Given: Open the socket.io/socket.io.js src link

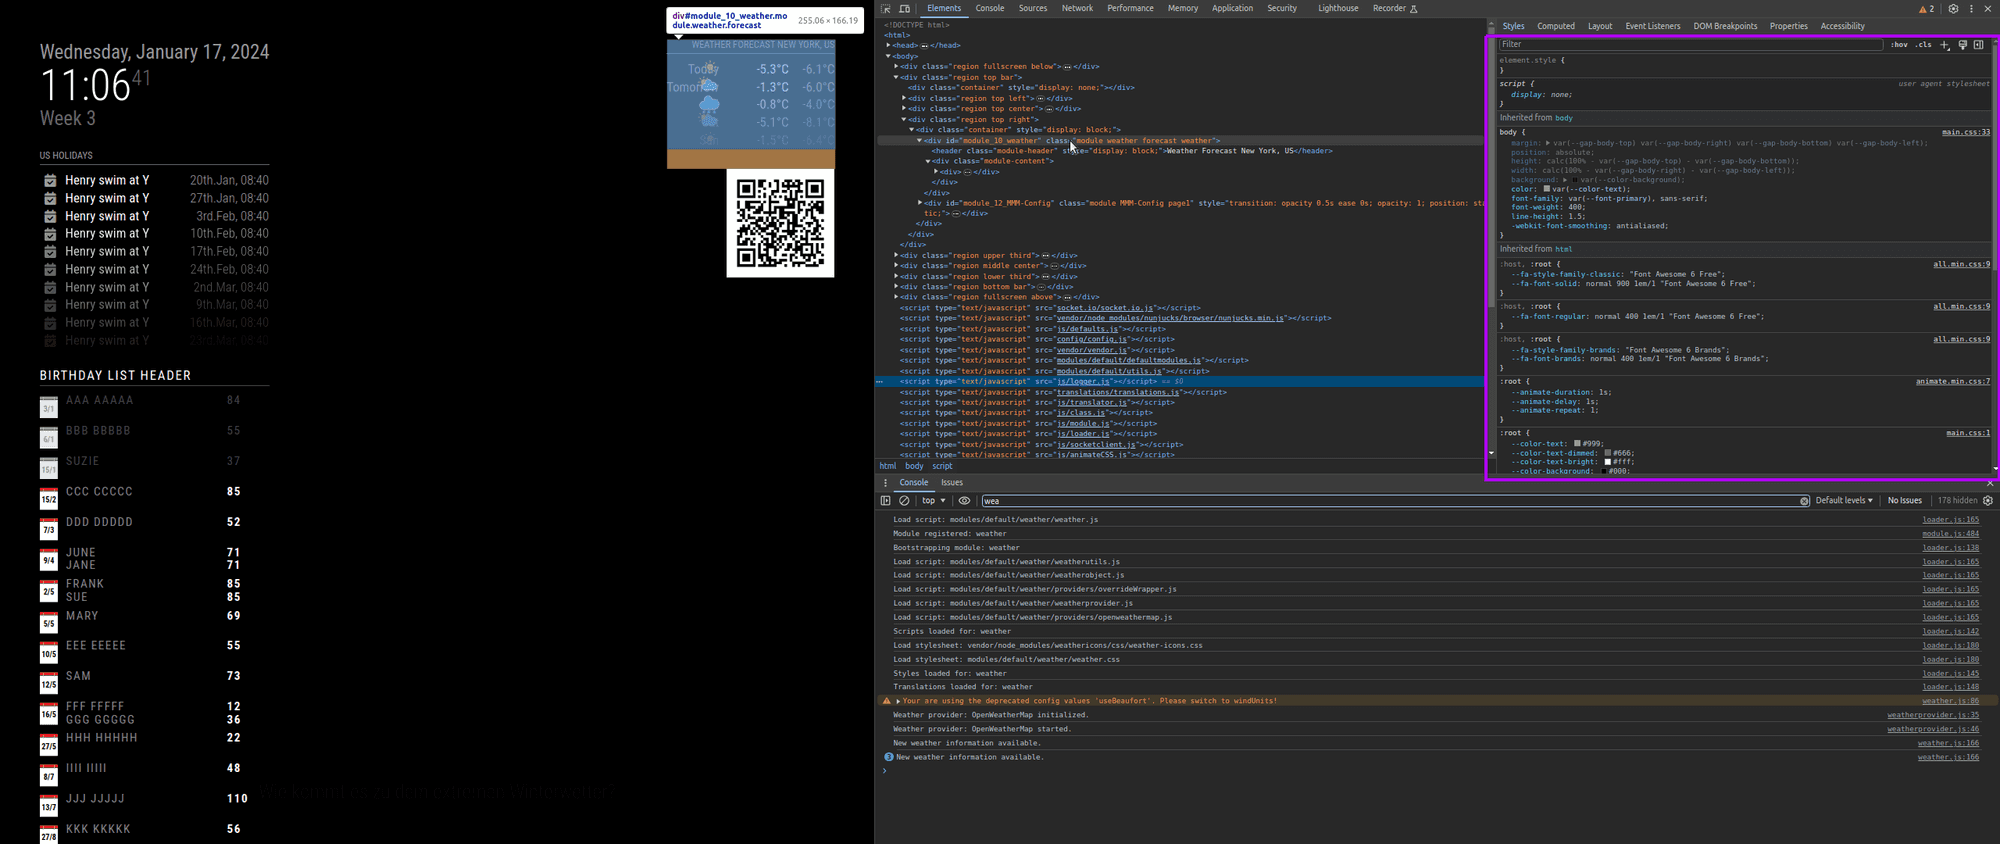Looking at the screenshot, I should (x=1105, y=308).
